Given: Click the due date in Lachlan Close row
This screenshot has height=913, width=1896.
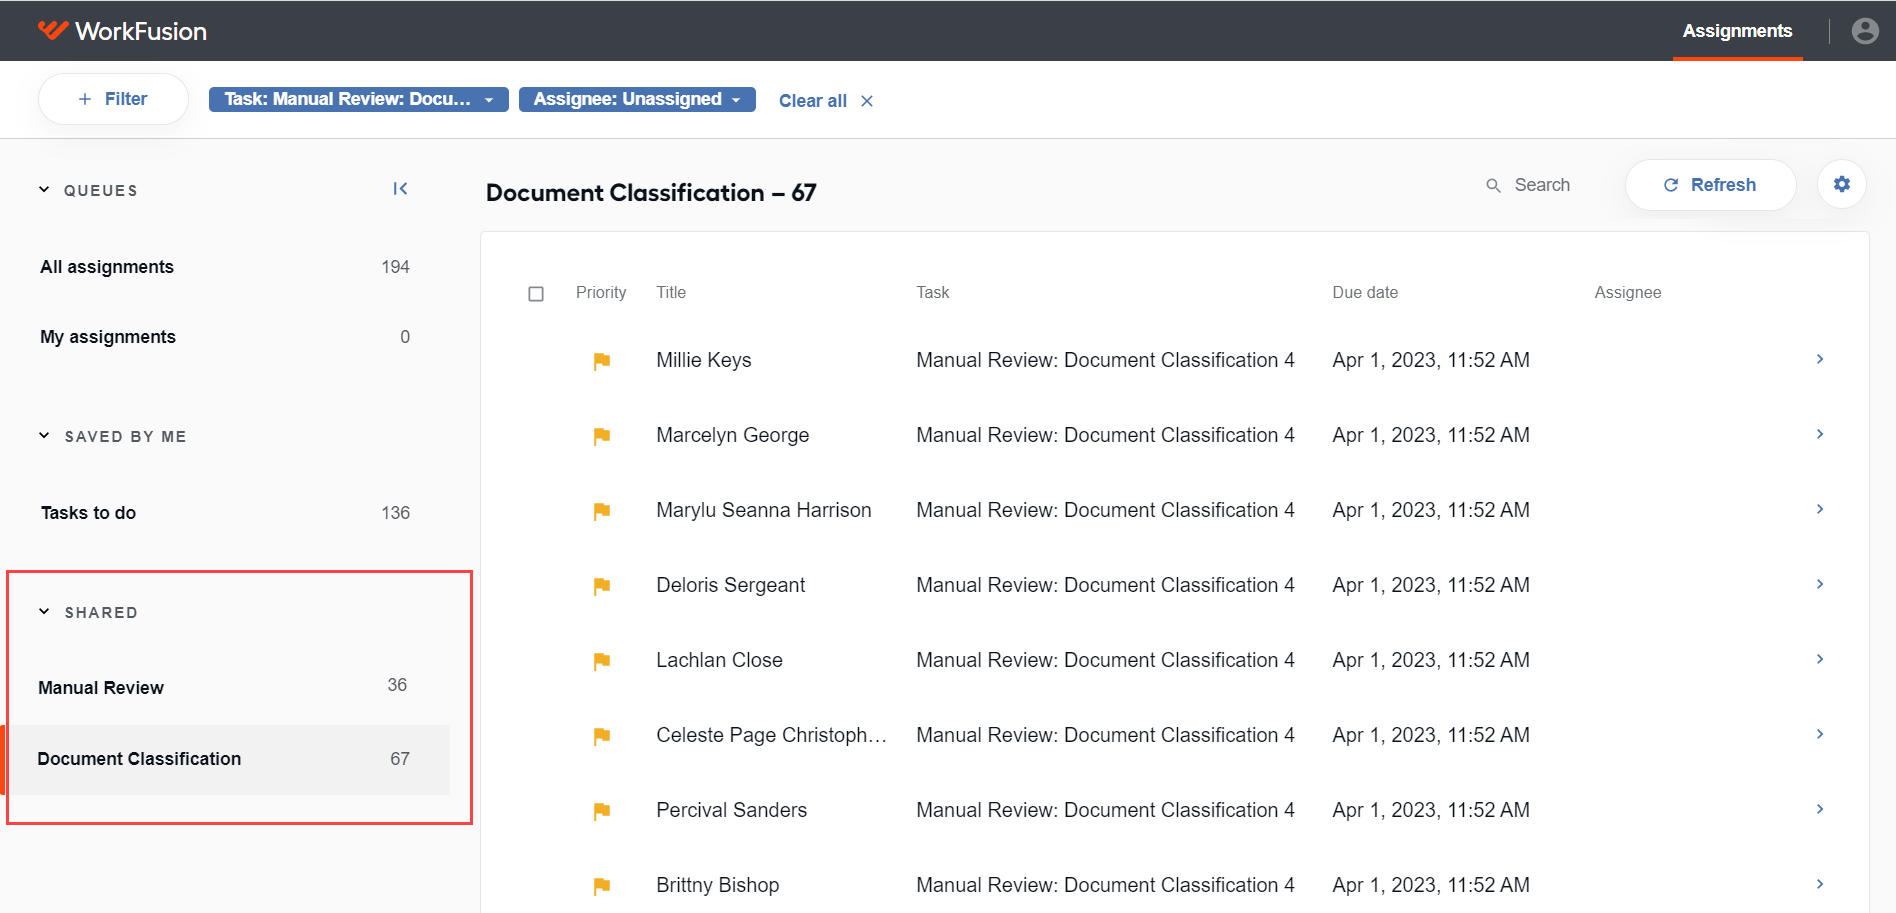Looking at the screenshot, I should (x=1431, y=660).
